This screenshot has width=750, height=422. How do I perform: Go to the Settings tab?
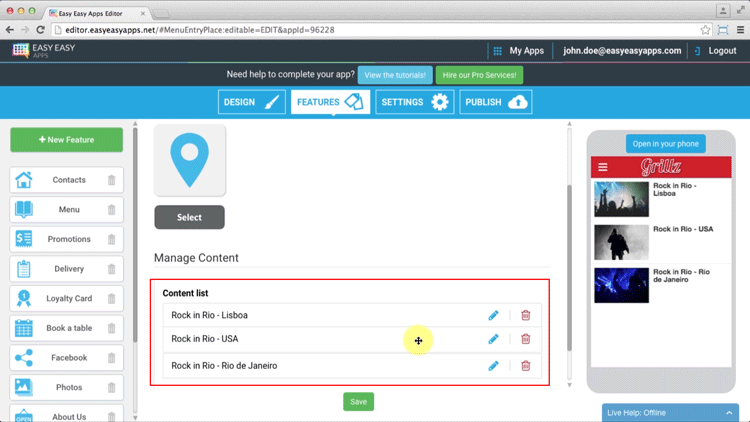point(414,102)
